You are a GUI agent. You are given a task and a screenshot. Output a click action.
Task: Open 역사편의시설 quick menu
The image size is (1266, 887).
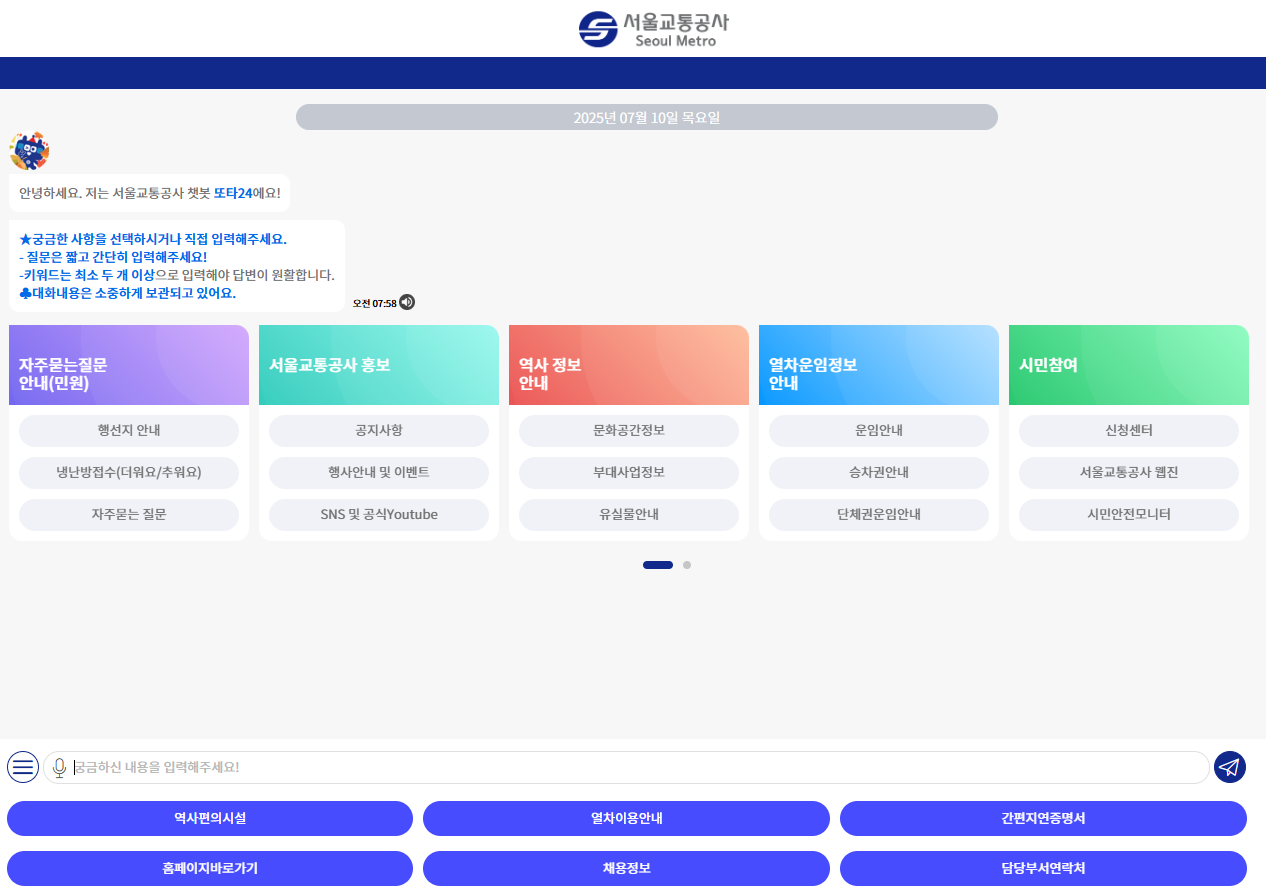click(210, 818)
